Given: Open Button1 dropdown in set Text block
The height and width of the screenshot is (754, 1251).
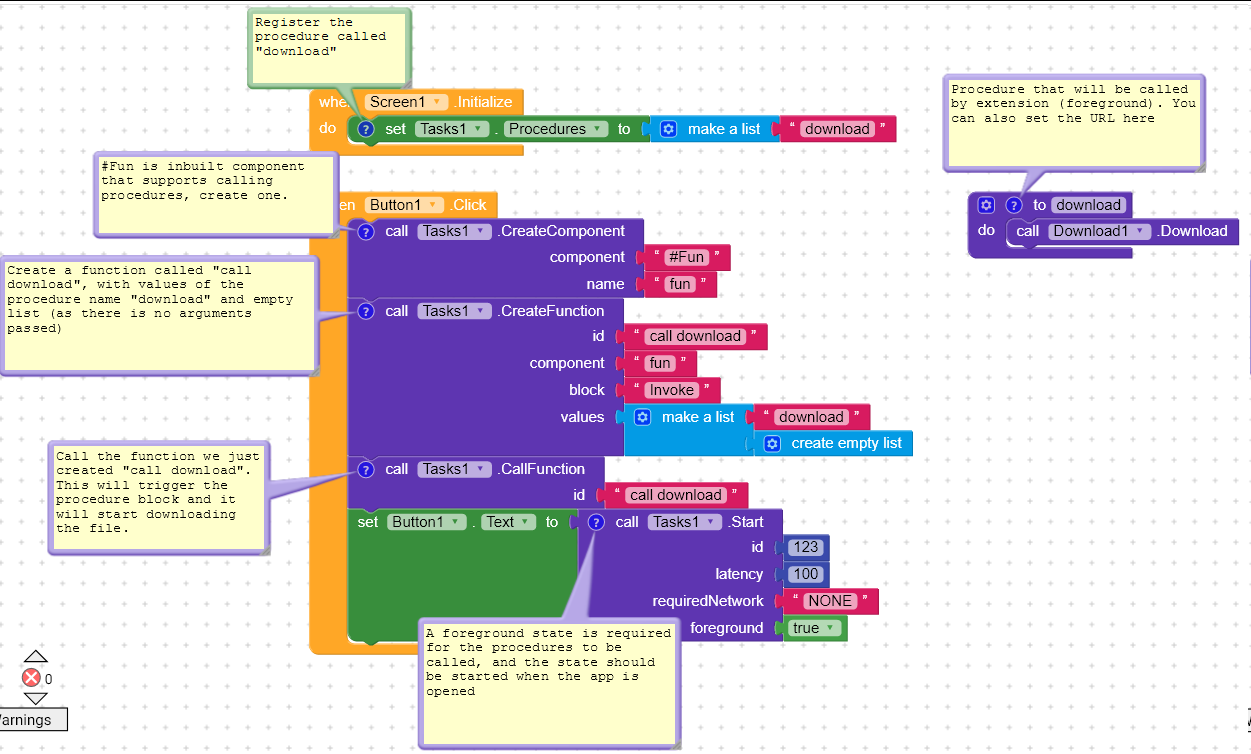Looking at the screenshot, I should pyautogui.click(x=427, y=522).
